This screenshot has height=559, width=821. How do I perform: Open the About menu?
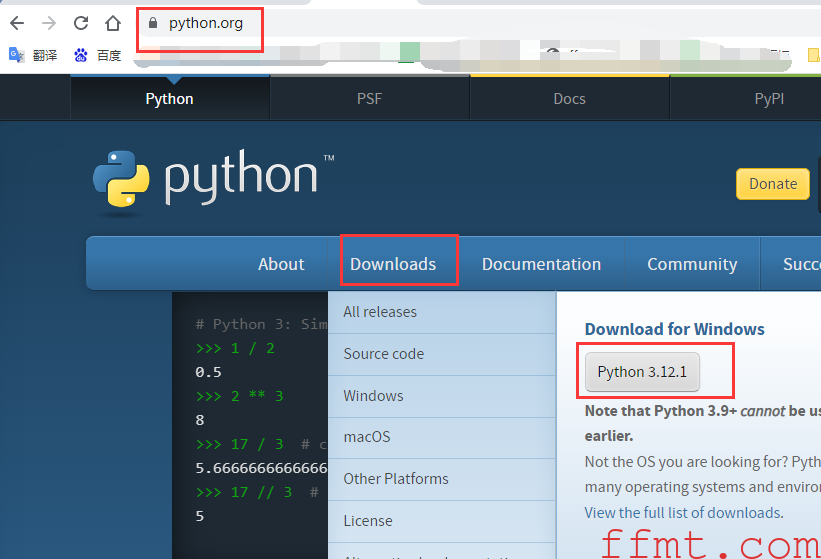(x=281, y=264)
